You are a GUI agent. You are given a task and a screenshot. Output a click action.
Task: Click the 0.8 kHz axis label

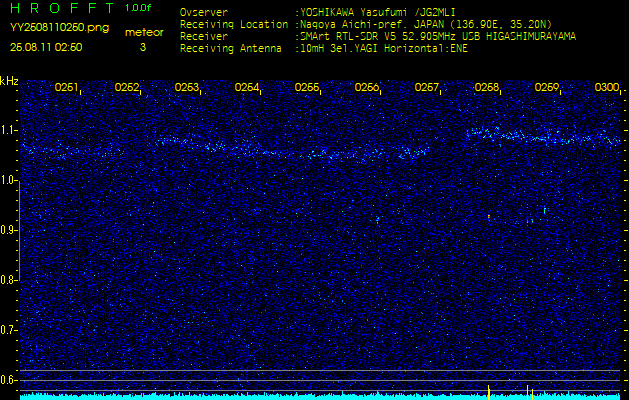(8, 280)
